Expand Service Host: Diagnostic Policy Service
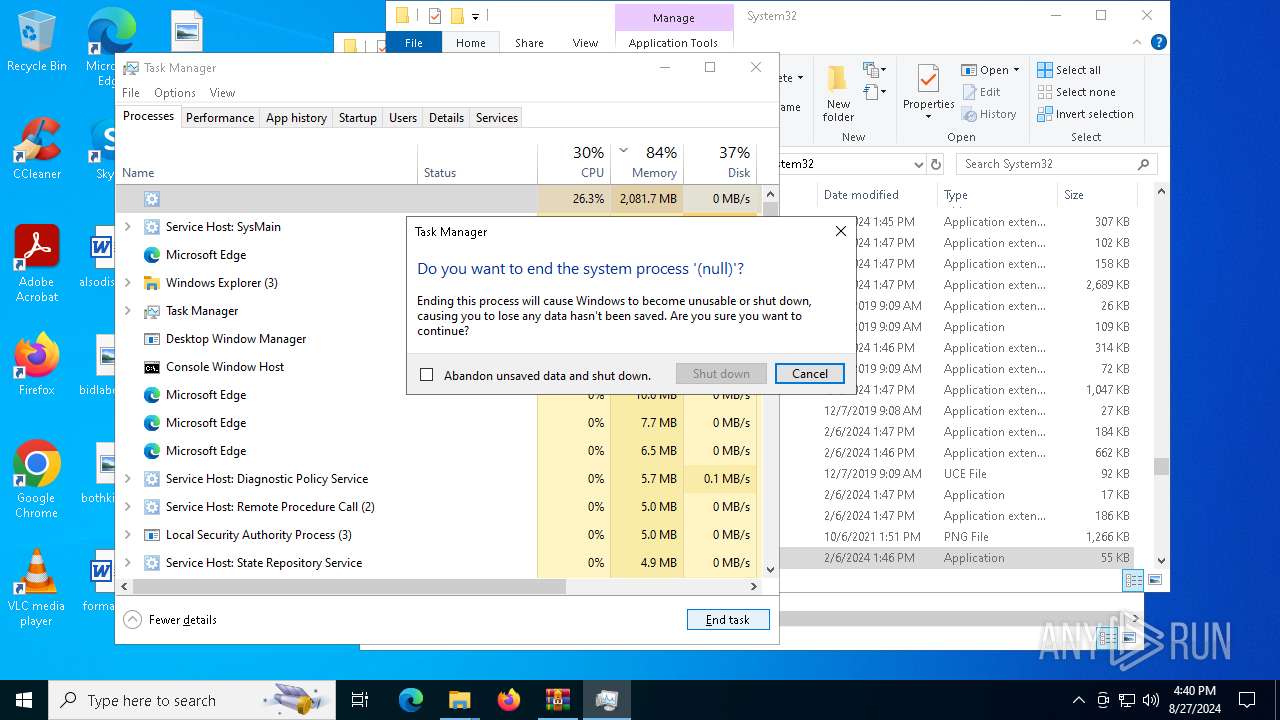 127,479
